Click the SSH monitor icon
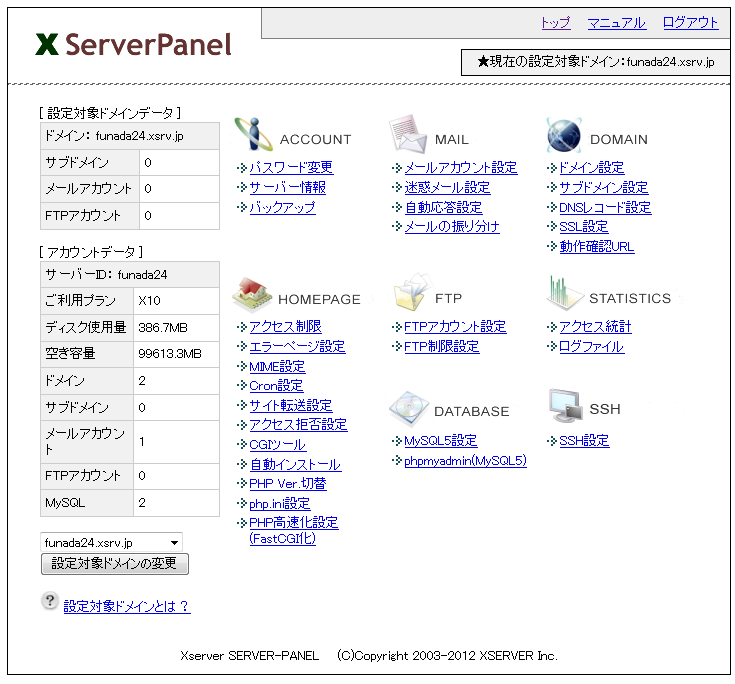This screenshot has height=684, width=735. tap(565, 406)
